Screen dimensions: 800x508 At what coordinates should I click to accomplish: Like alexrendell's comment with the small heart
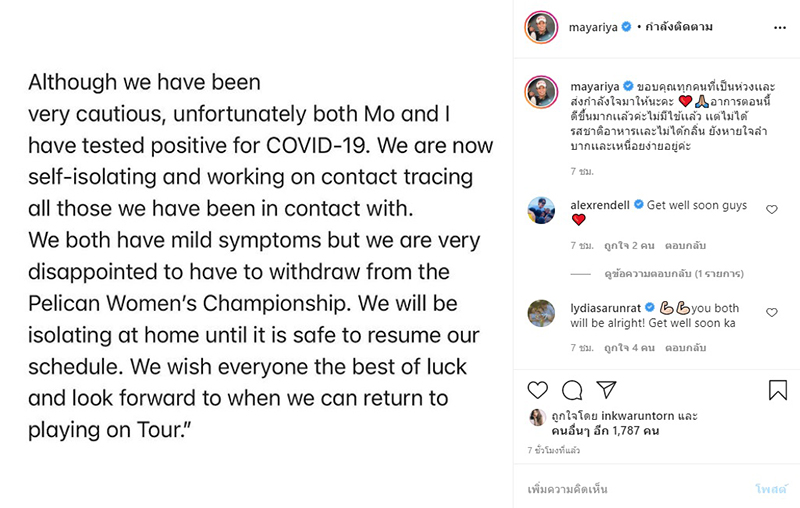click(771, 209)
